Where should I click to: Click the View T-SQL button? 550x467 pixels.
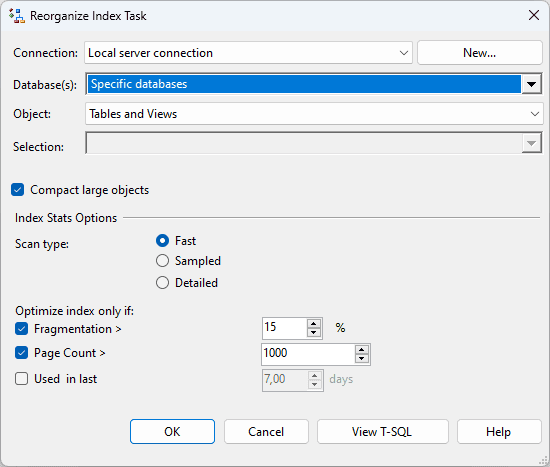[x=382, y=432]
